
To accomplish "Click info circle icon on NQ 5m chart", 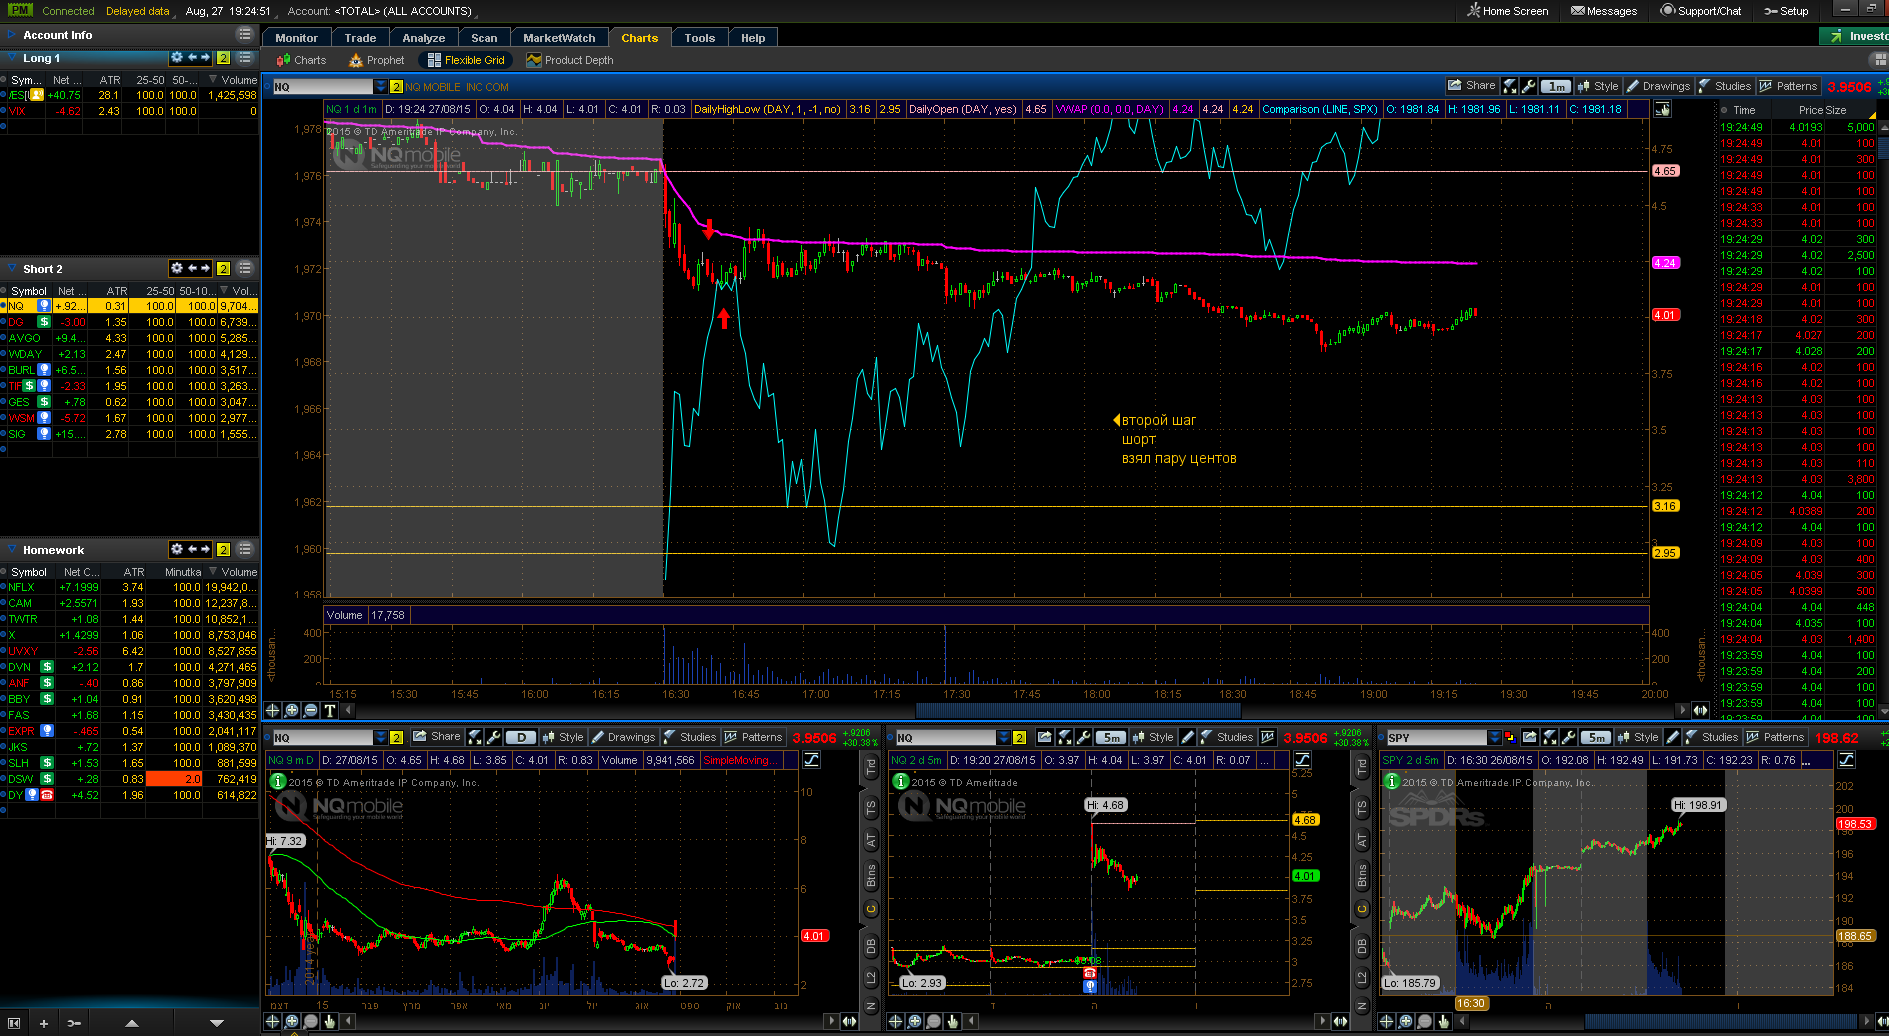I will pos(900,781).
